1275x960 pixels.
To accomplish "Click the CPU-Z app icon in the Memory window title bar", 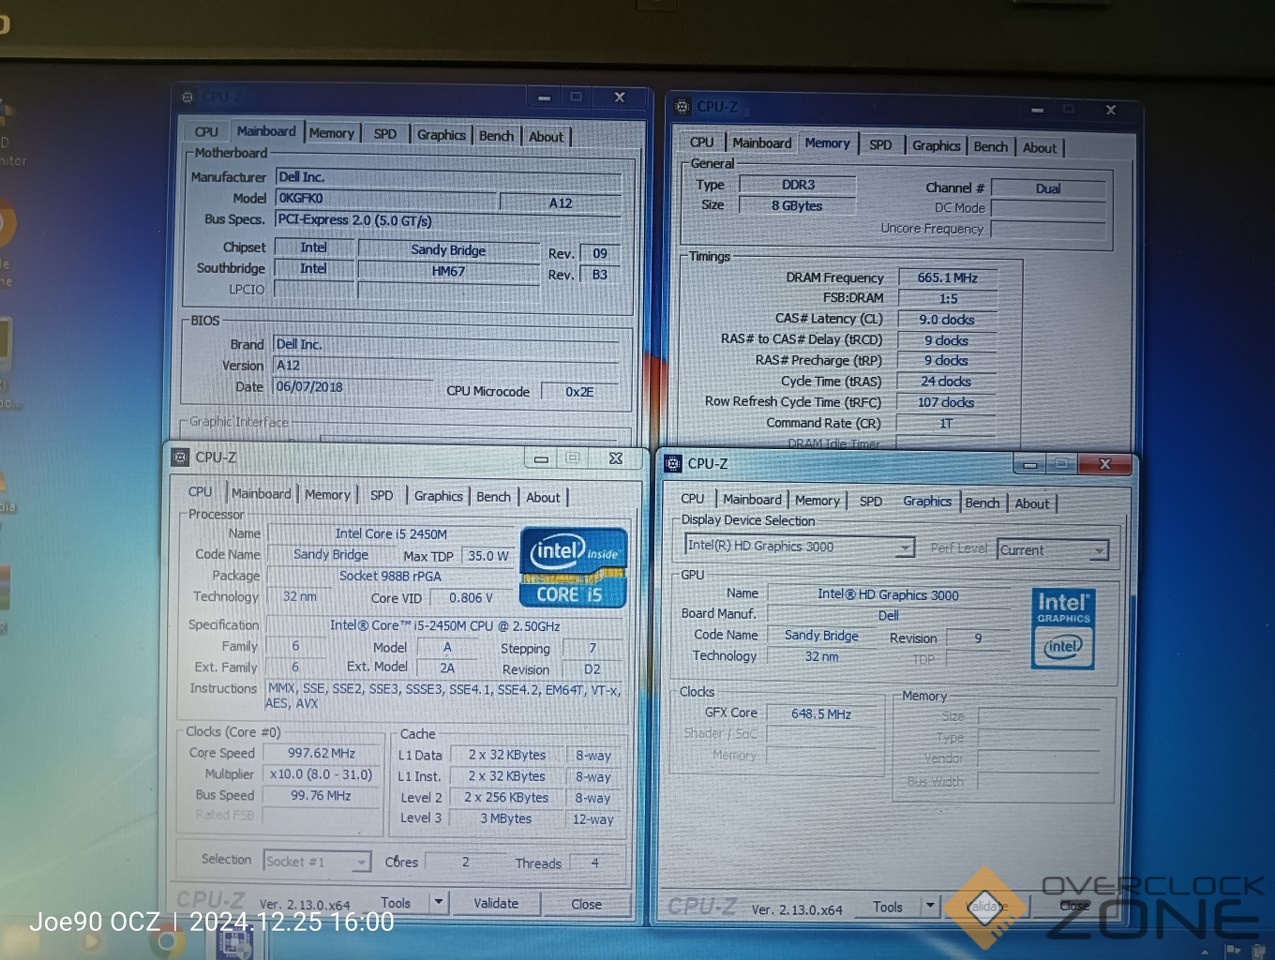I will pos(682,106).
